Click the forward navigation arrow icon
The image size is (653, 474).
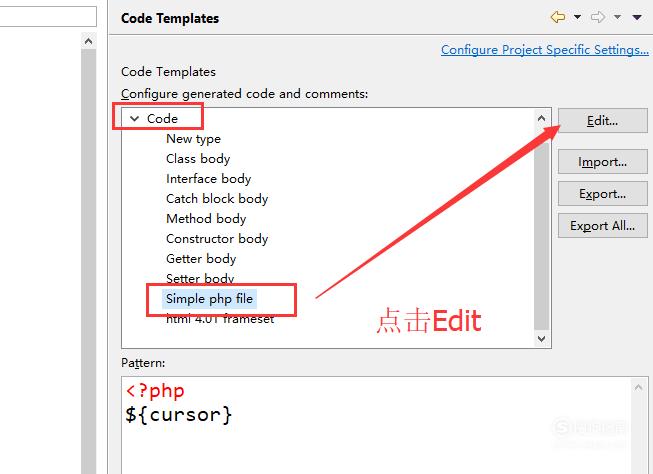pos(599,17)
